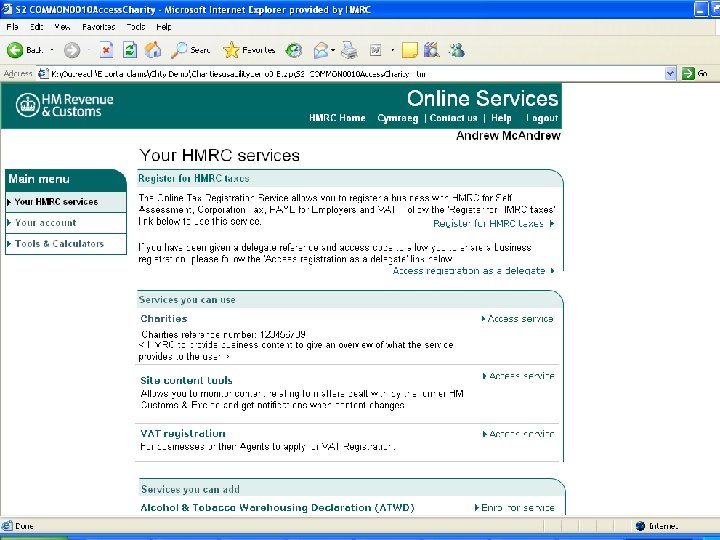Screen dimensions: 720x540
Task: Select Your HMRC services in main menu
Action: pyautogui.click(x=66, y=202)
